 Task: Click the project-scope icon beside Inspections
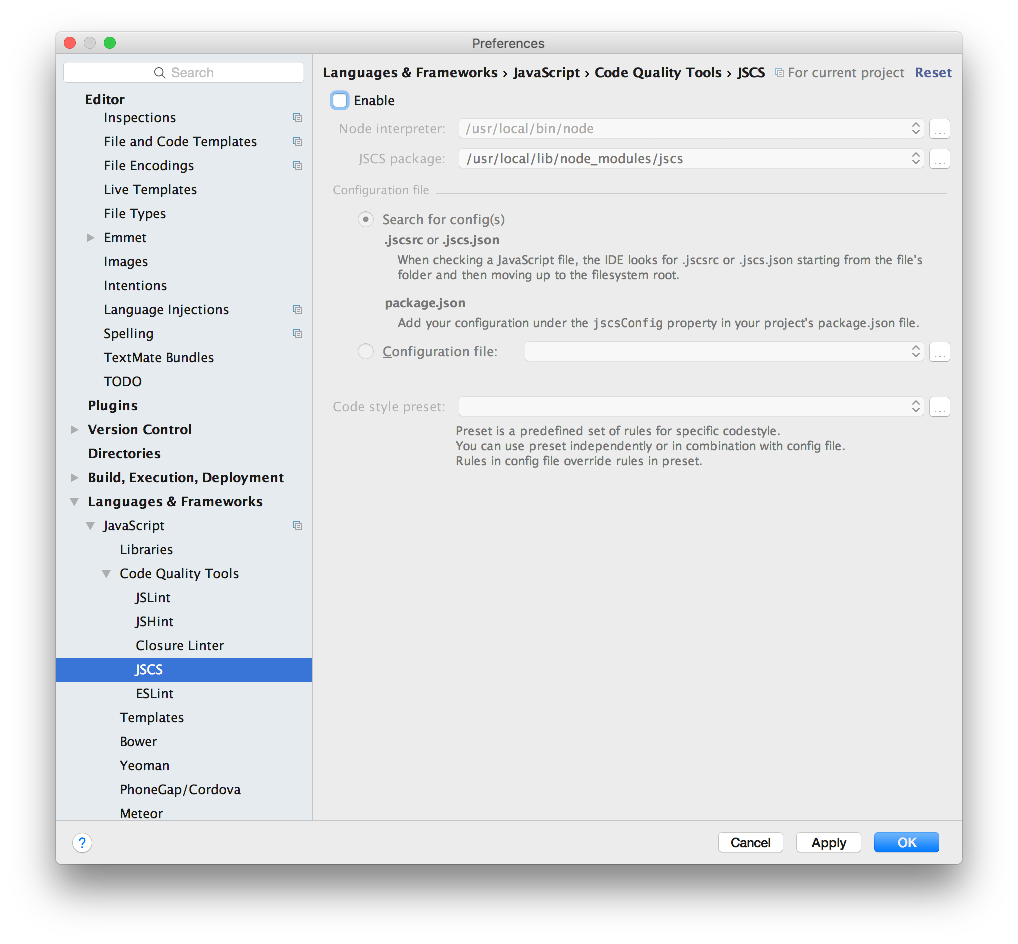point(297,118)
